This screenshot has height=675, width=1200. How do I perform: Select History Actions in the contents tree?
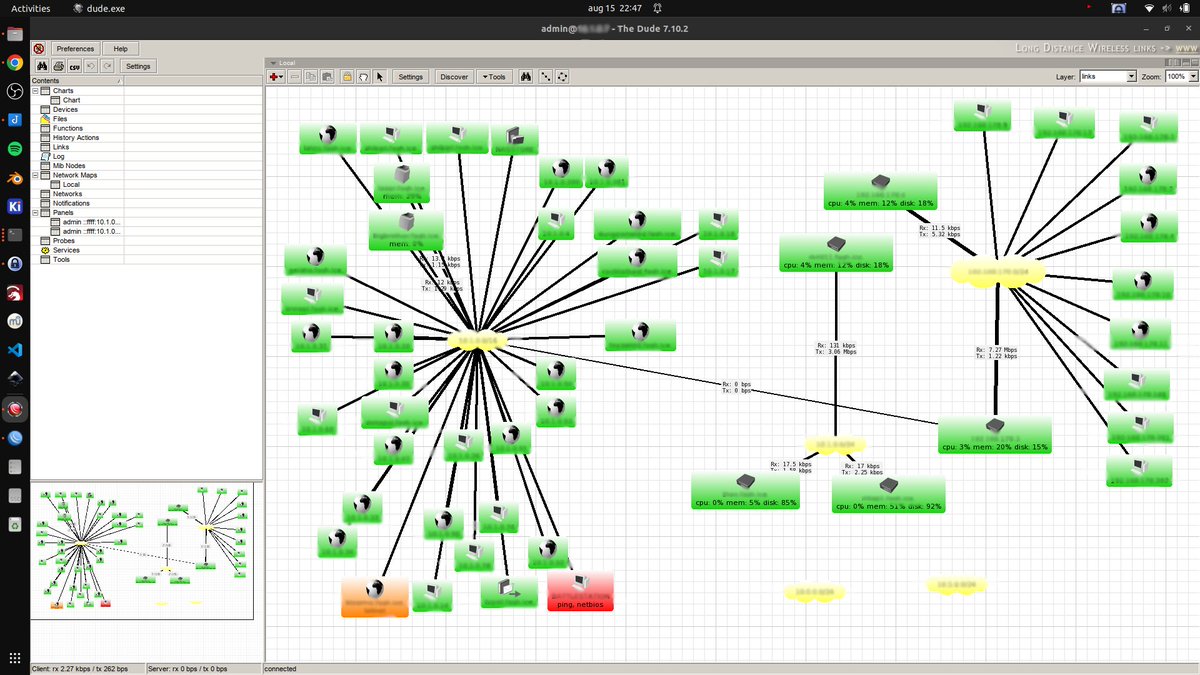[x=76, y=138]
